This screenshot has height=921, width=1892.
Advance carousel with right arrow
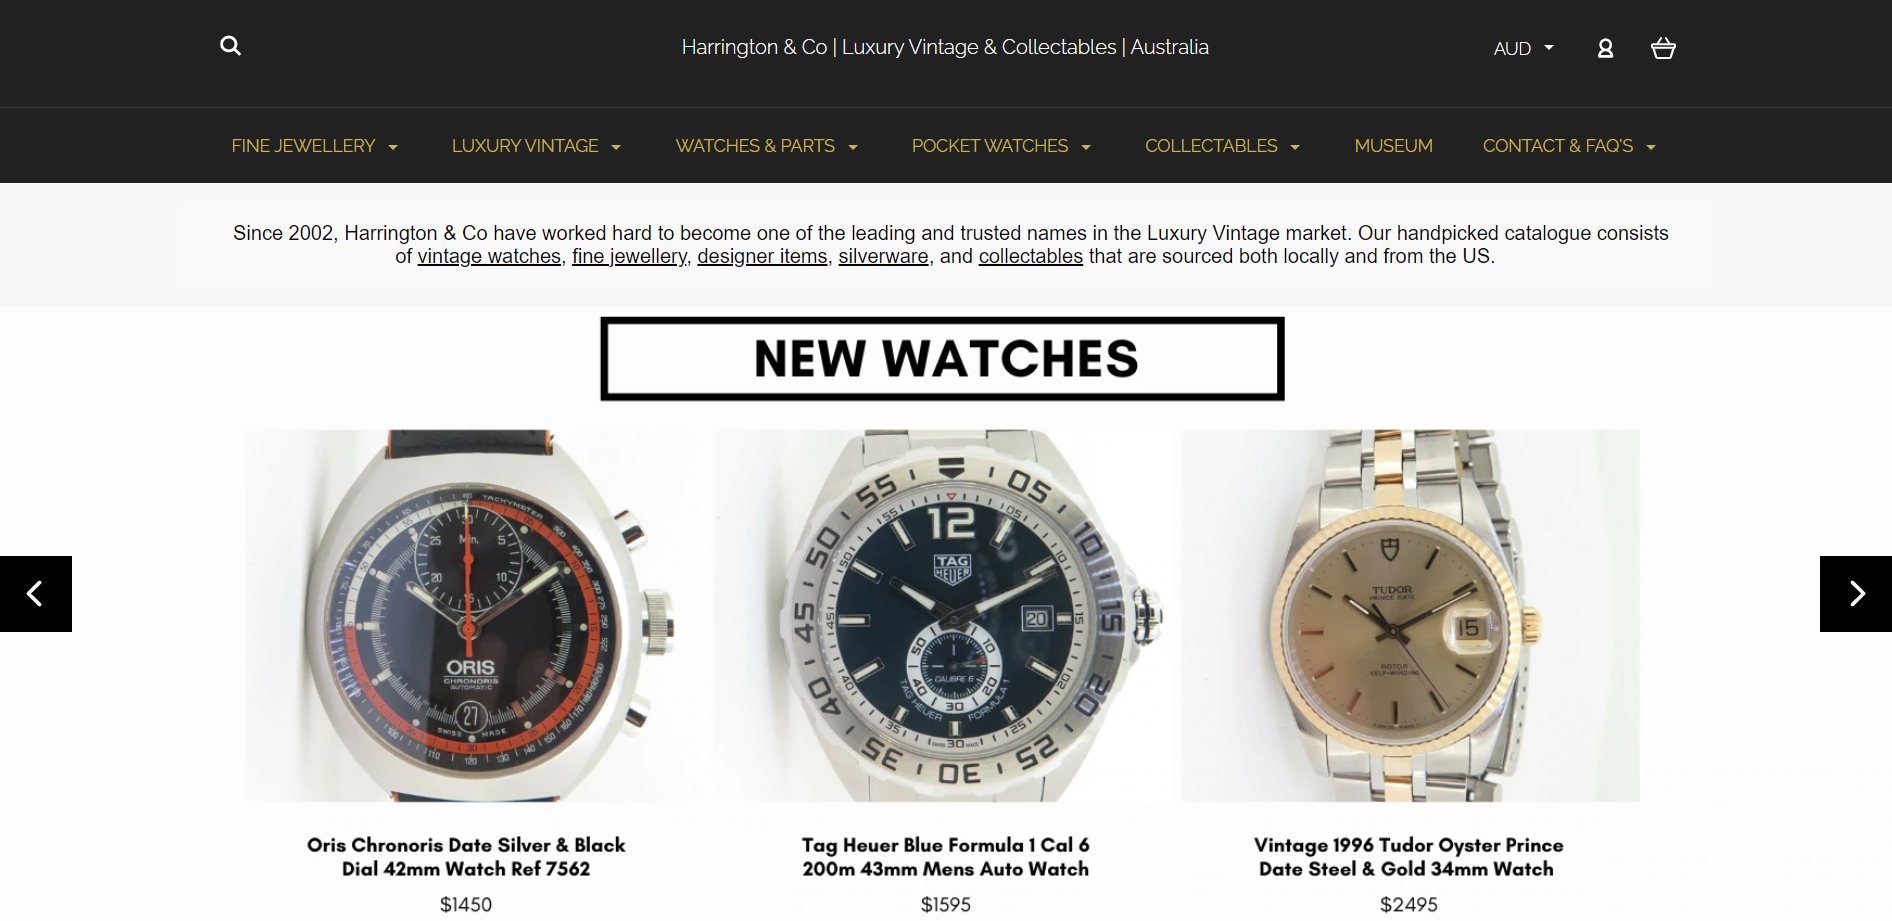[1856, 594]
